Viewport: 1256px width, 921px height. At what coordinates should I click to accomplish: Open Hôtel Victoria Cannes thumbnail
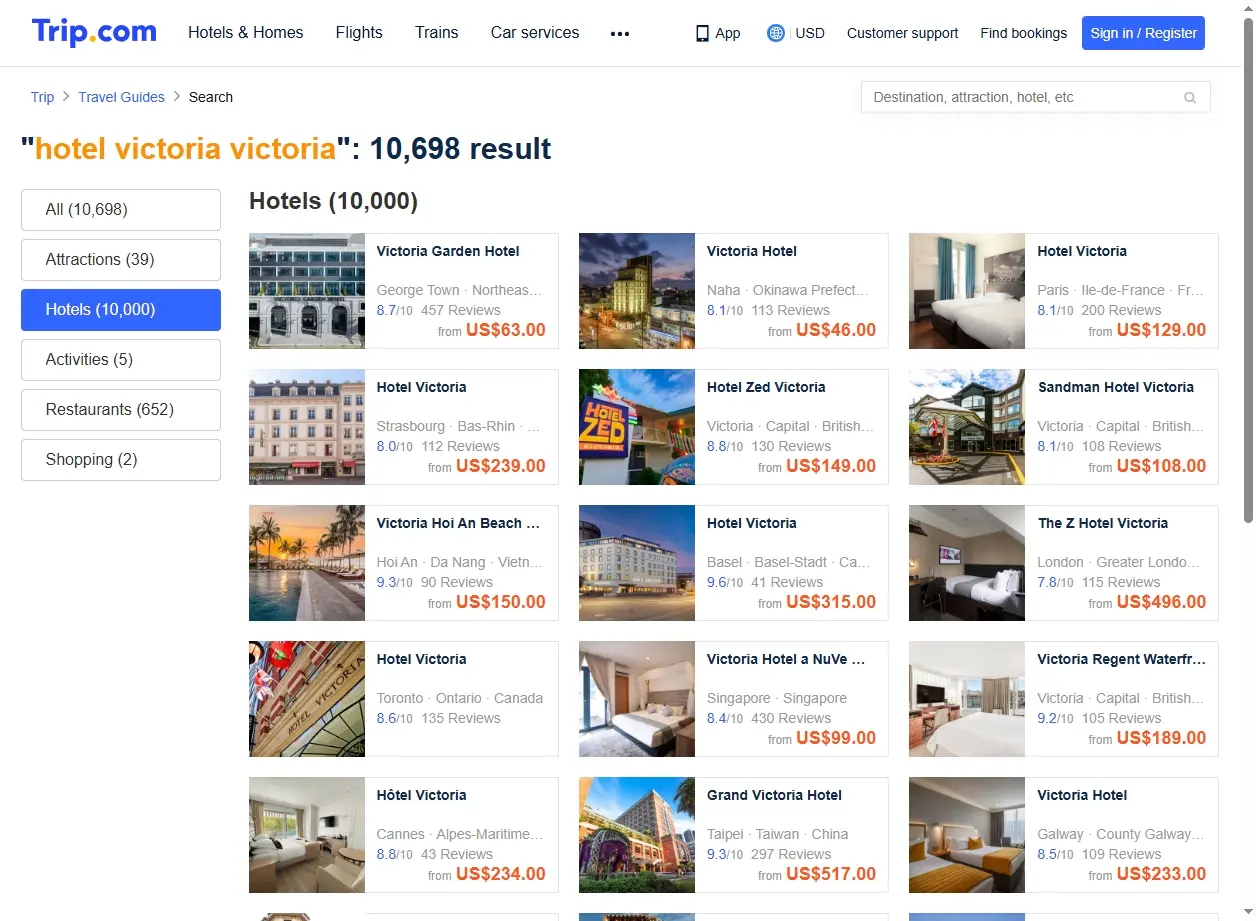click(307, 835)
